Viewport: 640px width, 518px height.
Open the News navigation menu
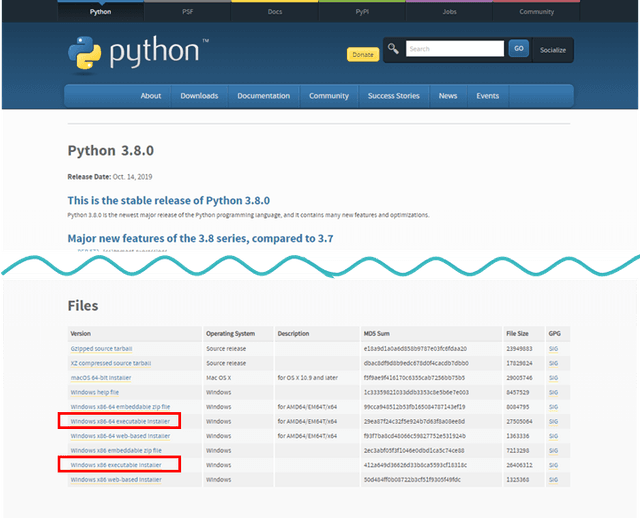[x=448, y=96]
